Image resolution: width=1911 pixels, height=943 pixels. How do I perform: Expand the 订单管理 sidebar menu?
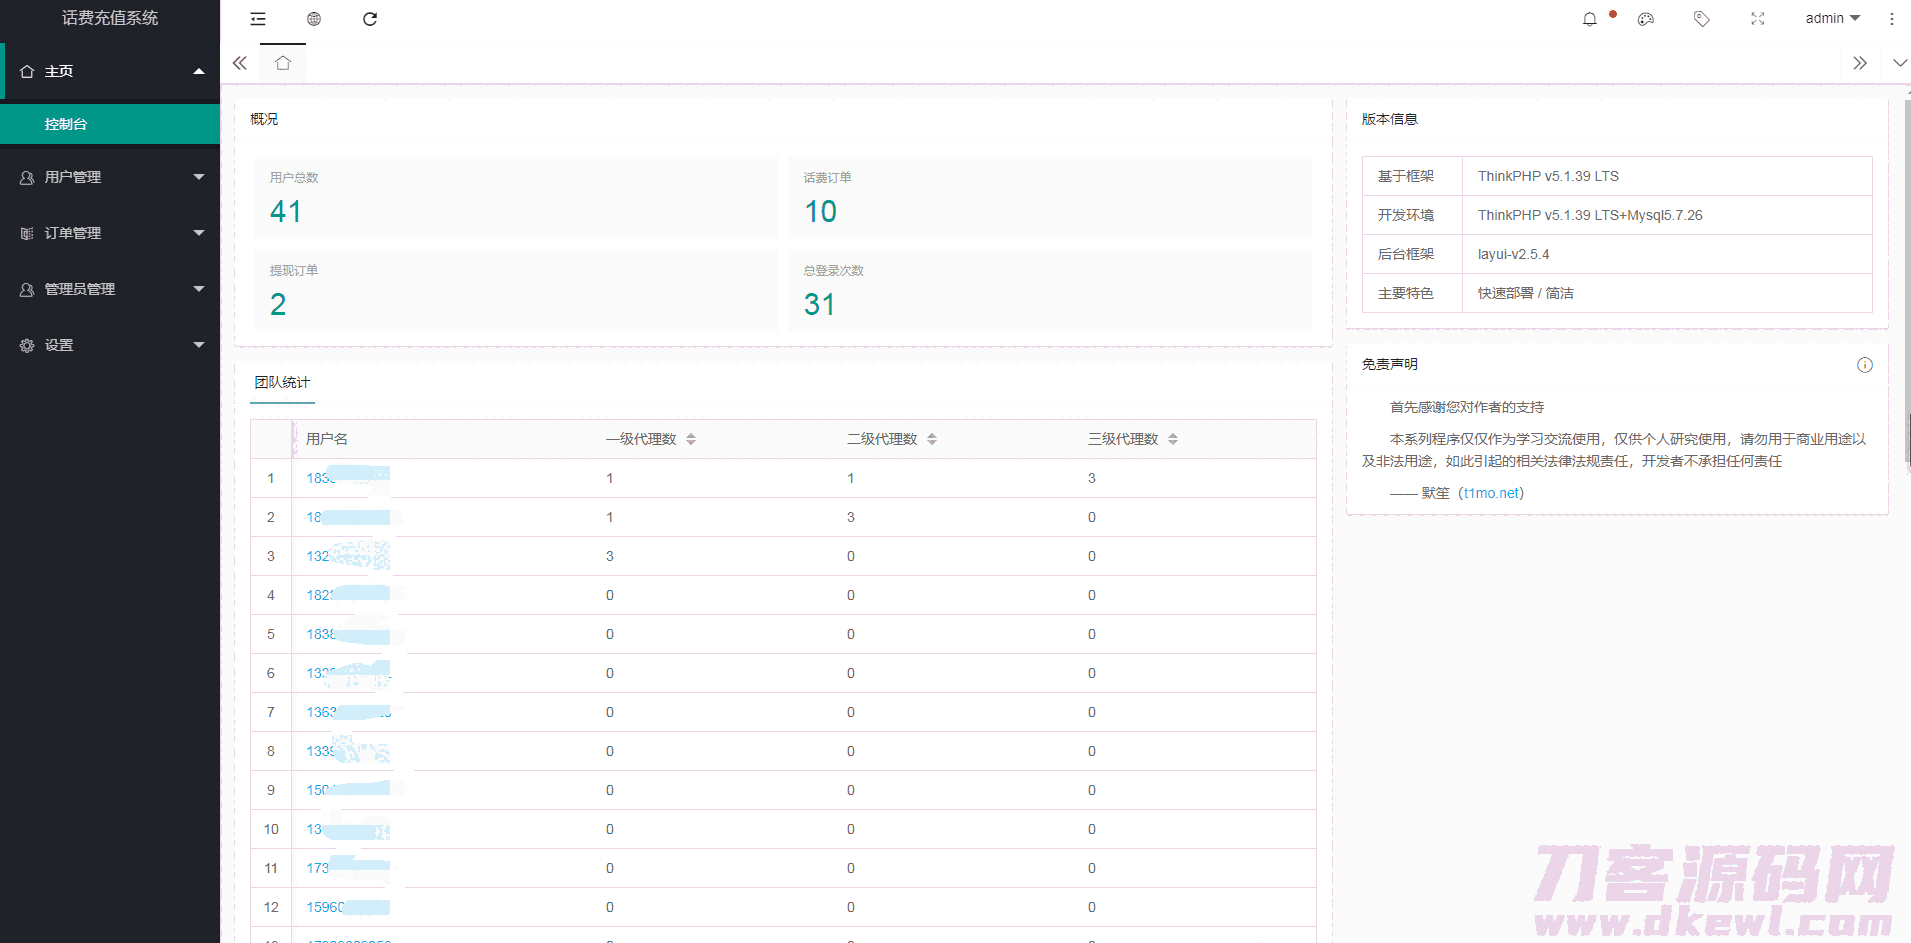coord(110,233)
